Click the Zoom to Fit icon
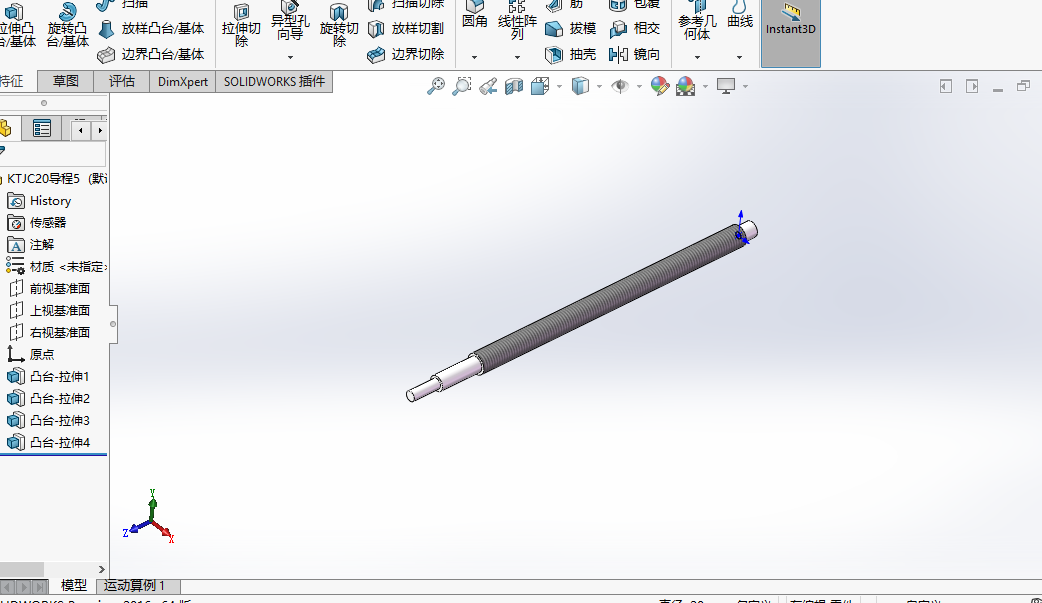Image resolution: width=1042 pixels, height=603 pixels. tap(435, 86)
